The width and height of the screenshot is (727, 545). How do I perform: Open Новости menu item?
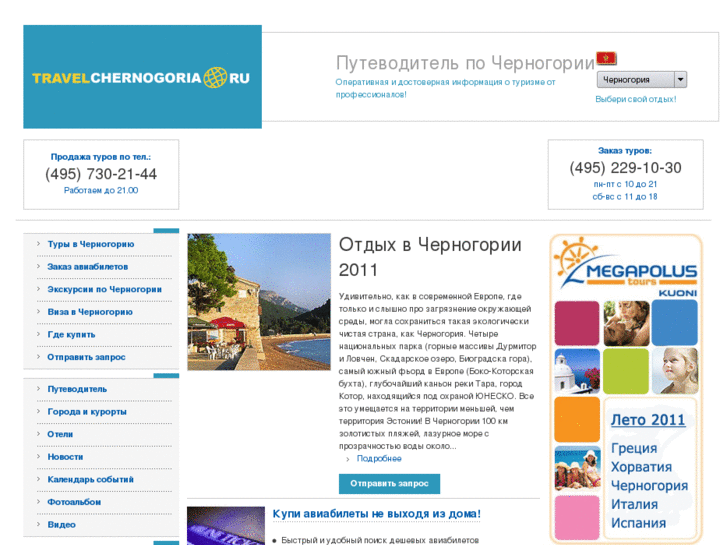coord(65,457)
